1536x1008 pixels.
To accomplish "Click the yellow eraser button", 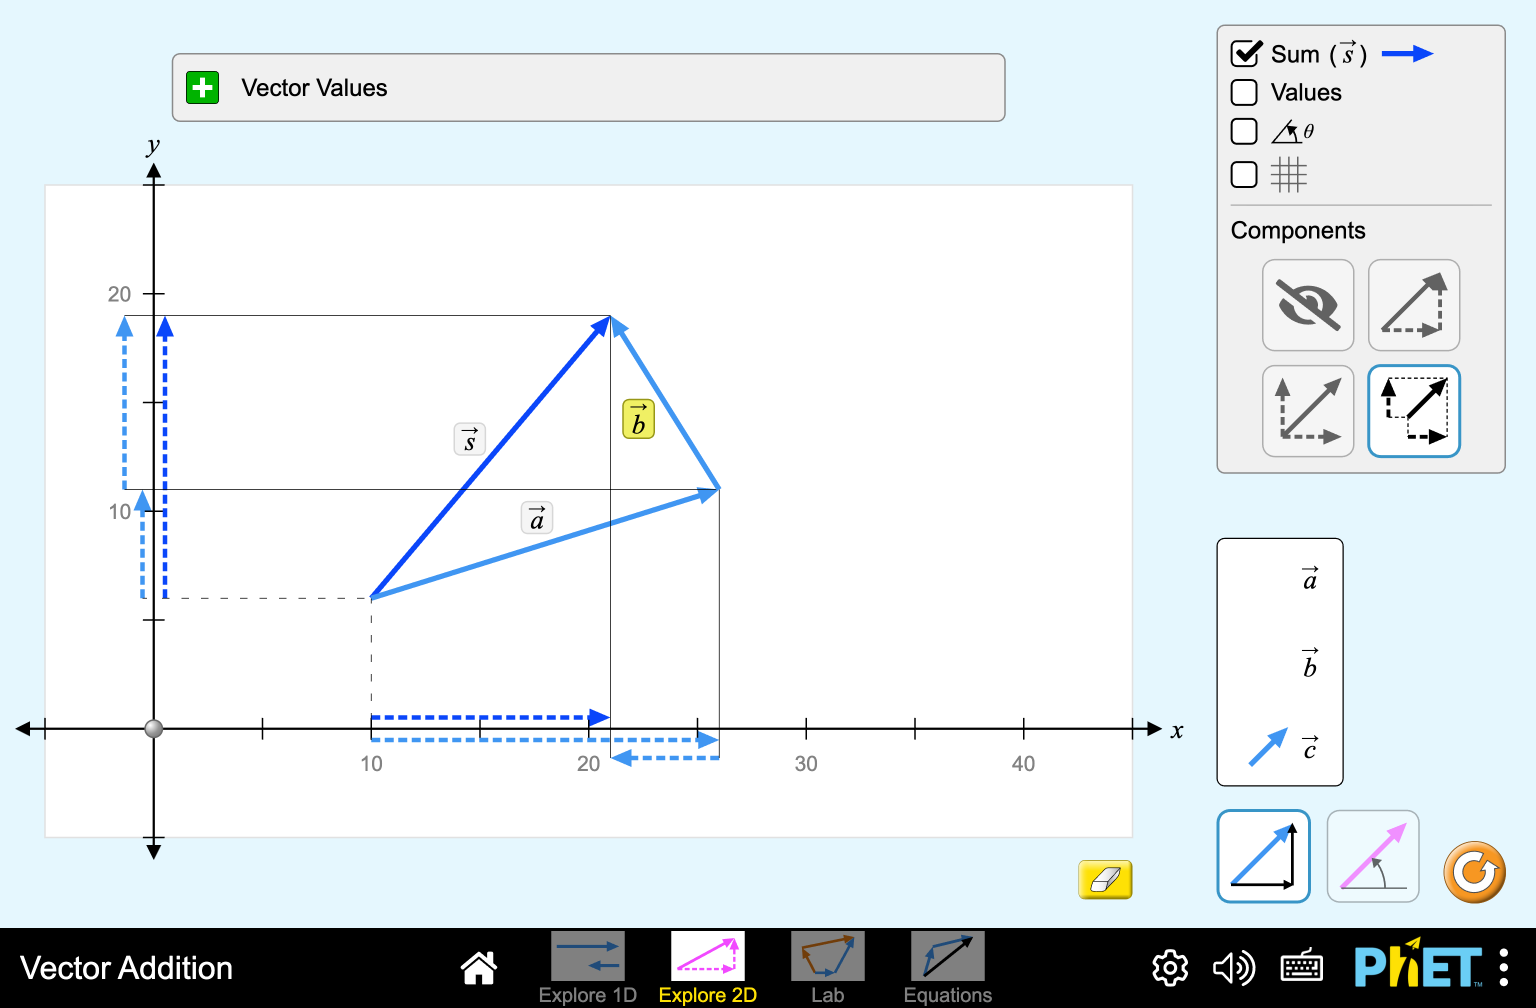I will [x=1105, y=880].
